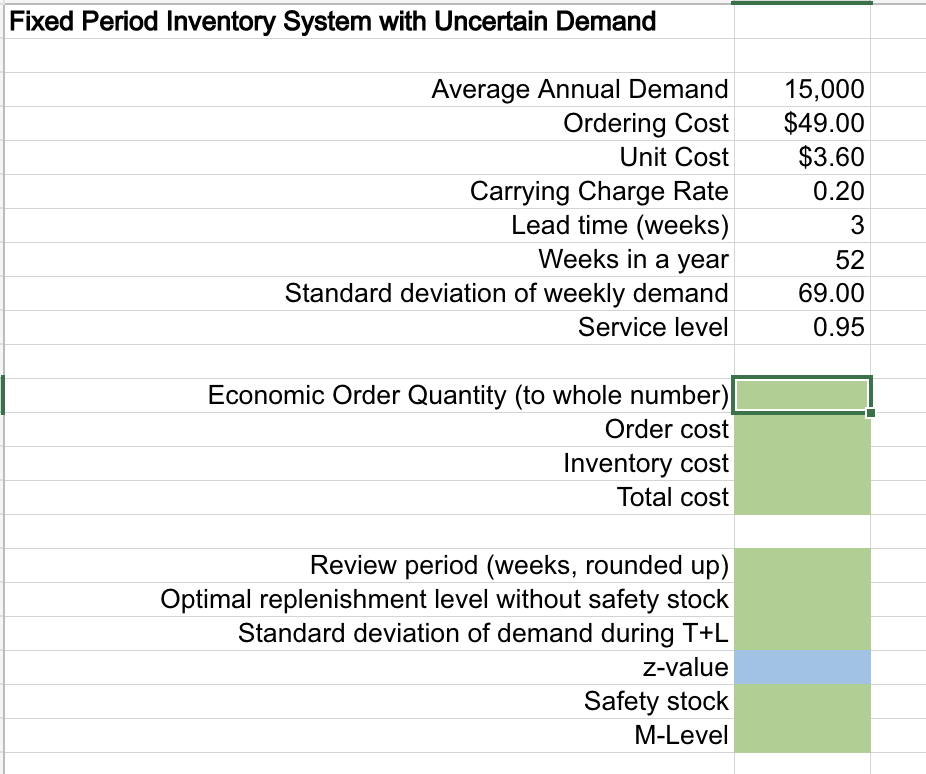Select the Unit Cost cell showing $3.60
This screenshot has height=774, width=926.
pyautogui.click(x=801, y=157)
